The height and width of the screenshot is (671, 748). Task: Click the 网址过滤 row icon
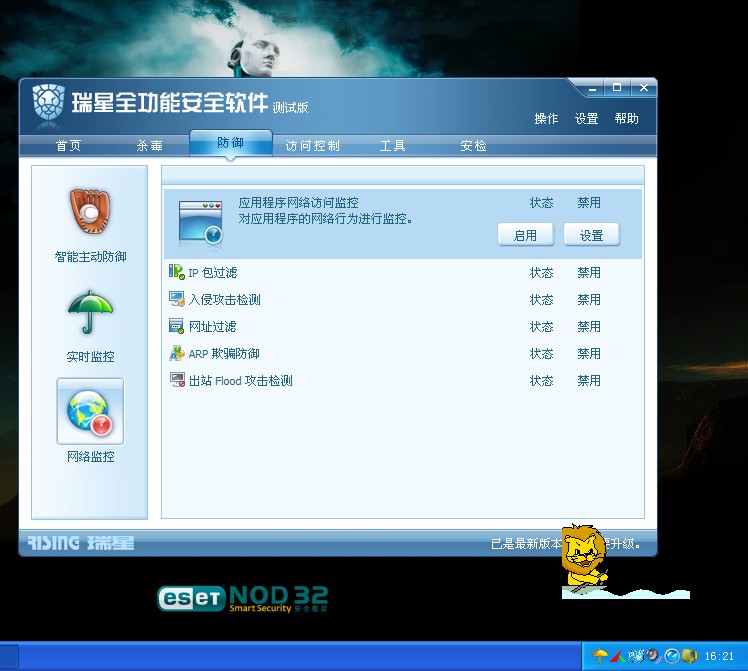pos(177,327)
